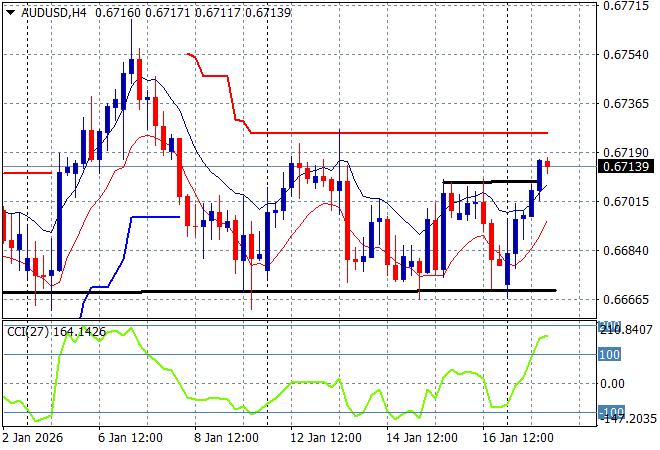Click the CCI 100 level label

pyautogui.click(x=610, y=354)
